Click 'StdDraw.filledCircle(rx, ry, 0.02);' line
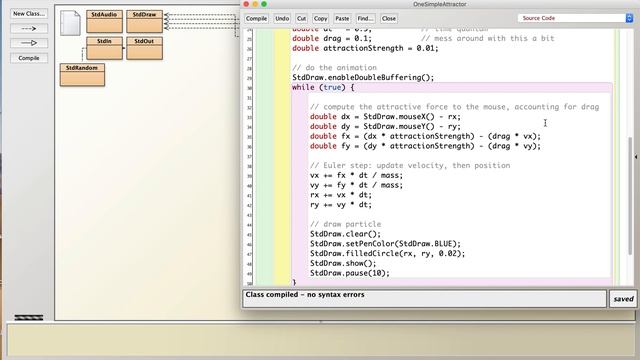640x360 pixels. [x=387, y=254]
